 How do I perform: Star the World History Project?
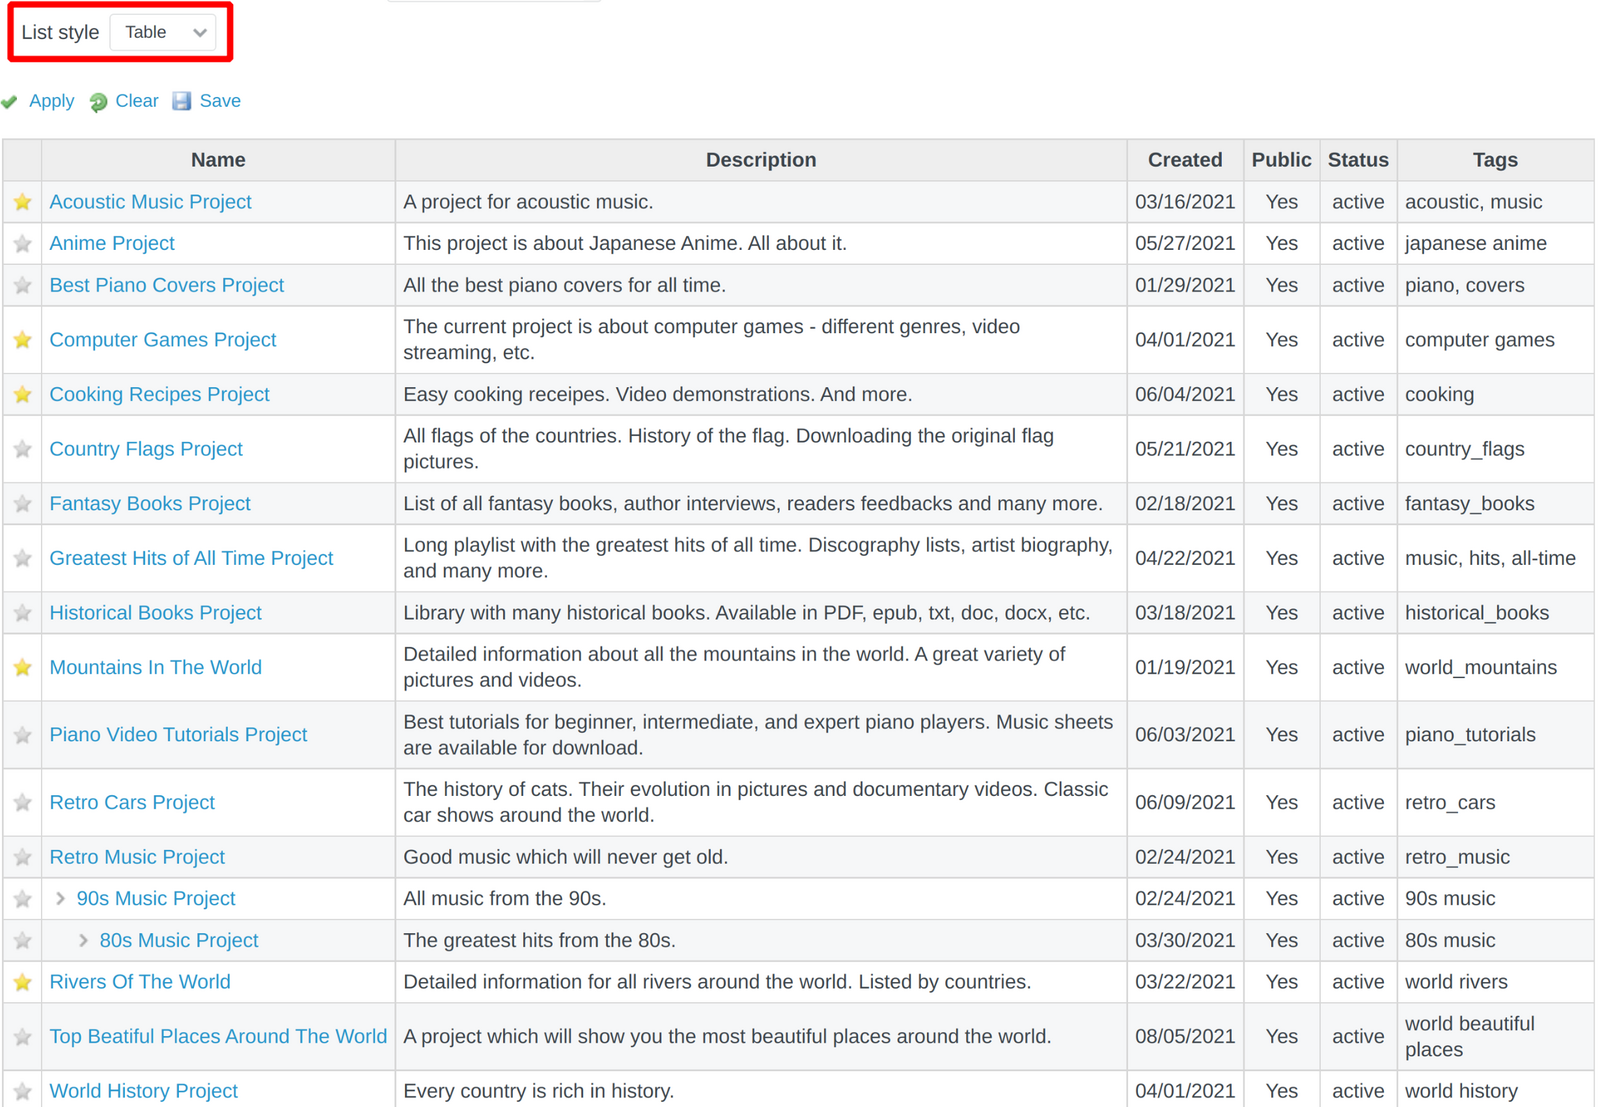[x=22, y=1091]
